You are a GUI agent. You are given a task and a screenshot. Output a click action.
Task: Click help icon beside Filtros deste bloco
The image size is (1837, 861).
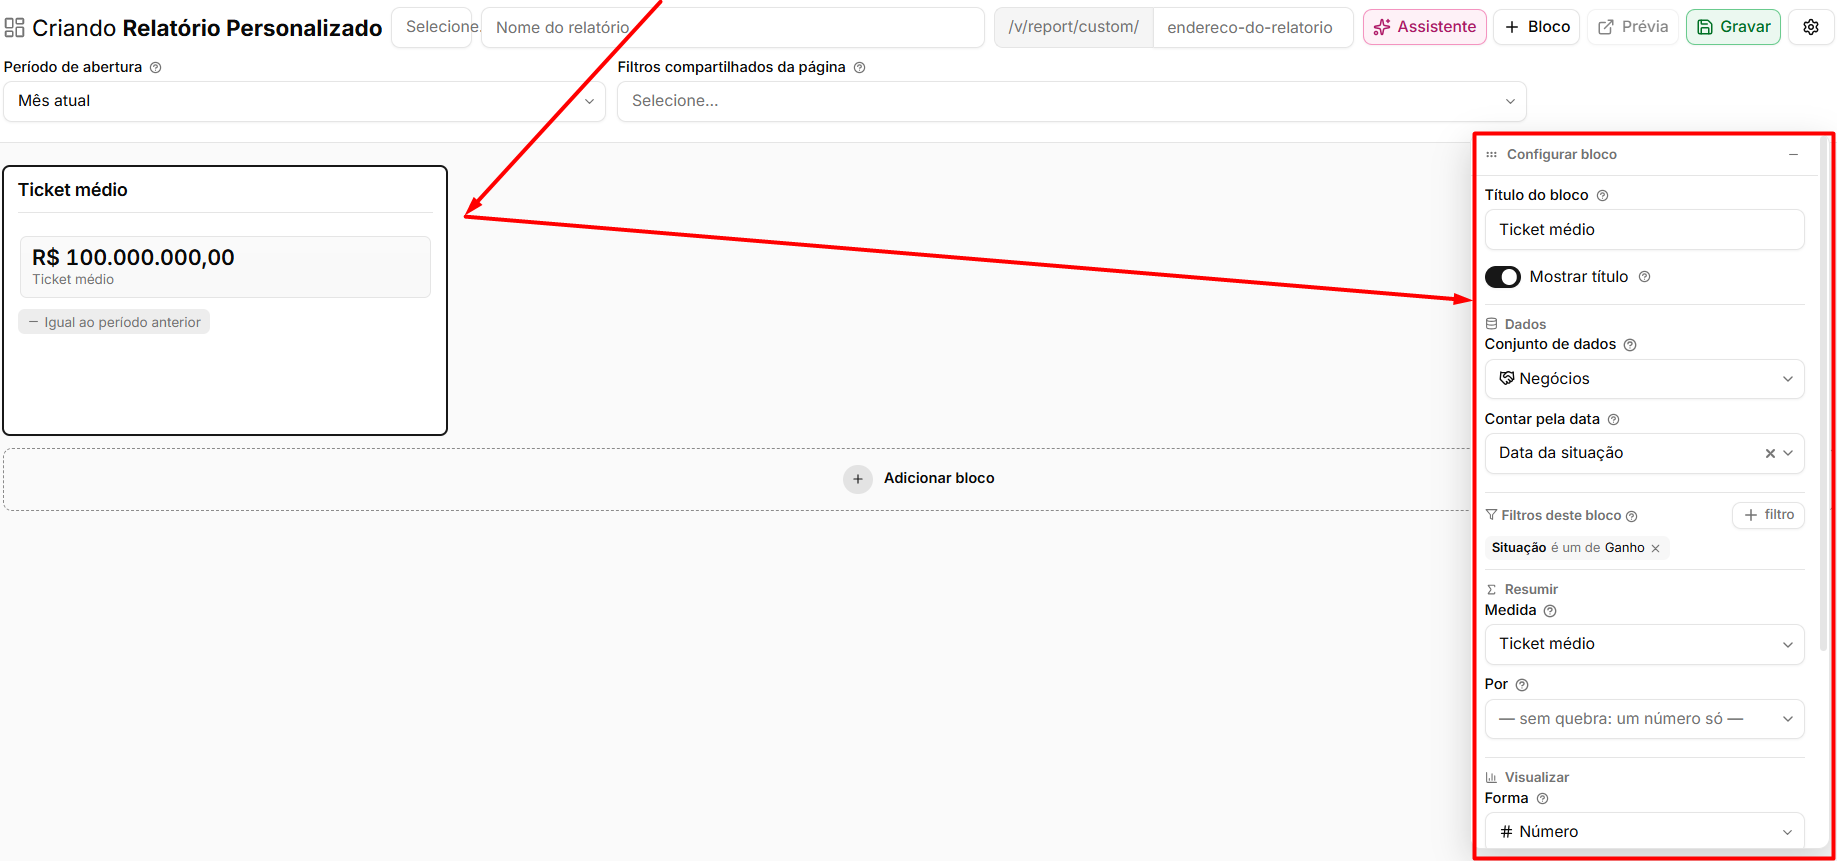click(1631, 516)
